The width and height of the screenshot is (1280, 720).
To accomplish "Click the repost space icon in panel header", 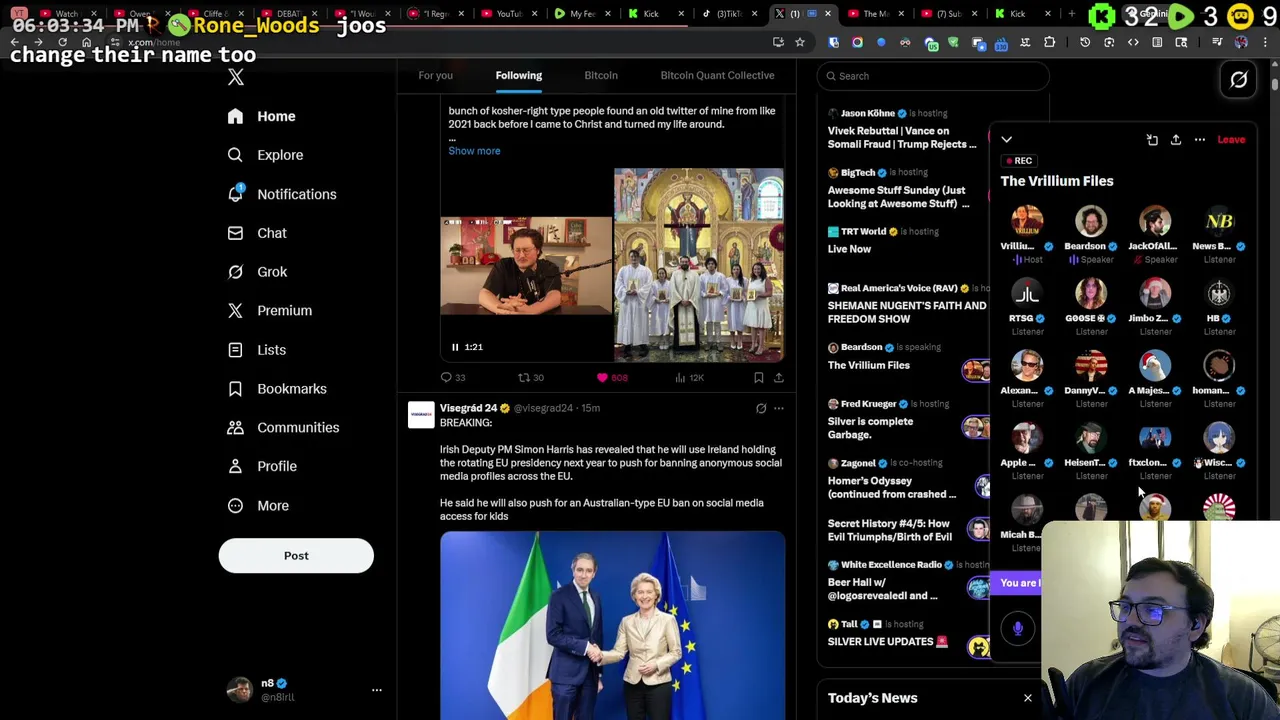I will [1152, 140].
